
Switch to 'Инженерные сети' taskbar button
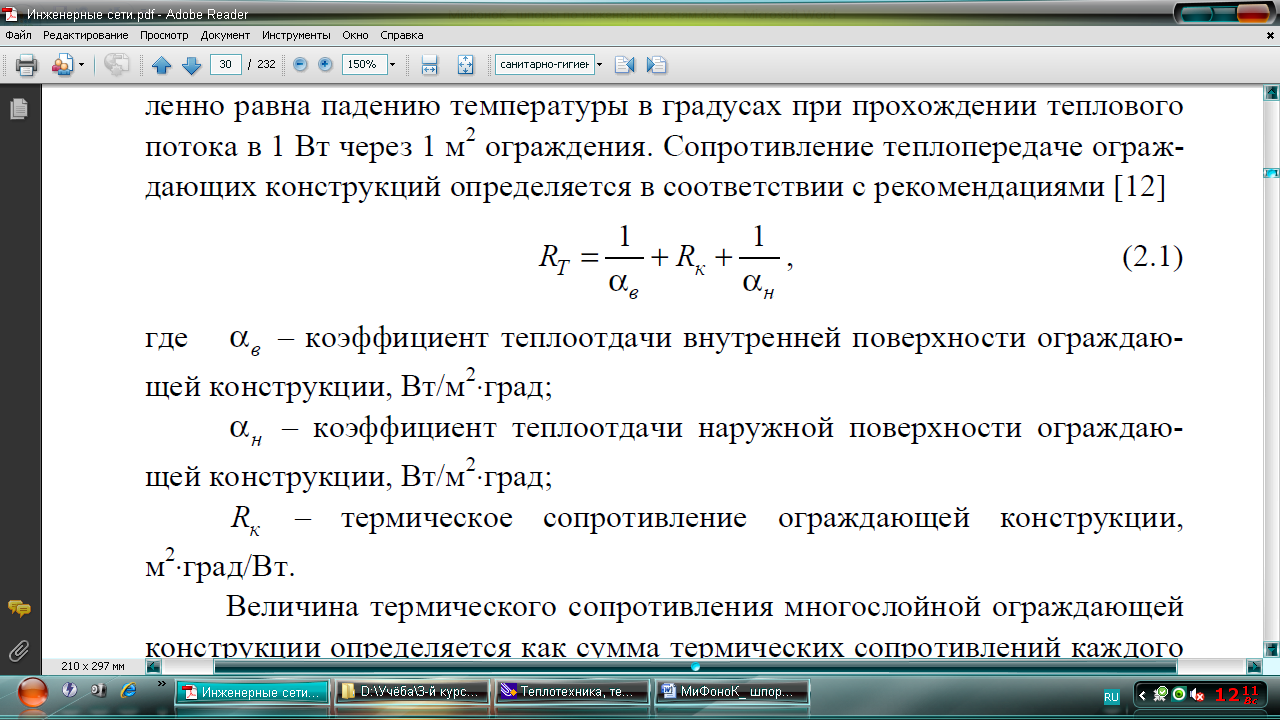(x=253, y=692)
